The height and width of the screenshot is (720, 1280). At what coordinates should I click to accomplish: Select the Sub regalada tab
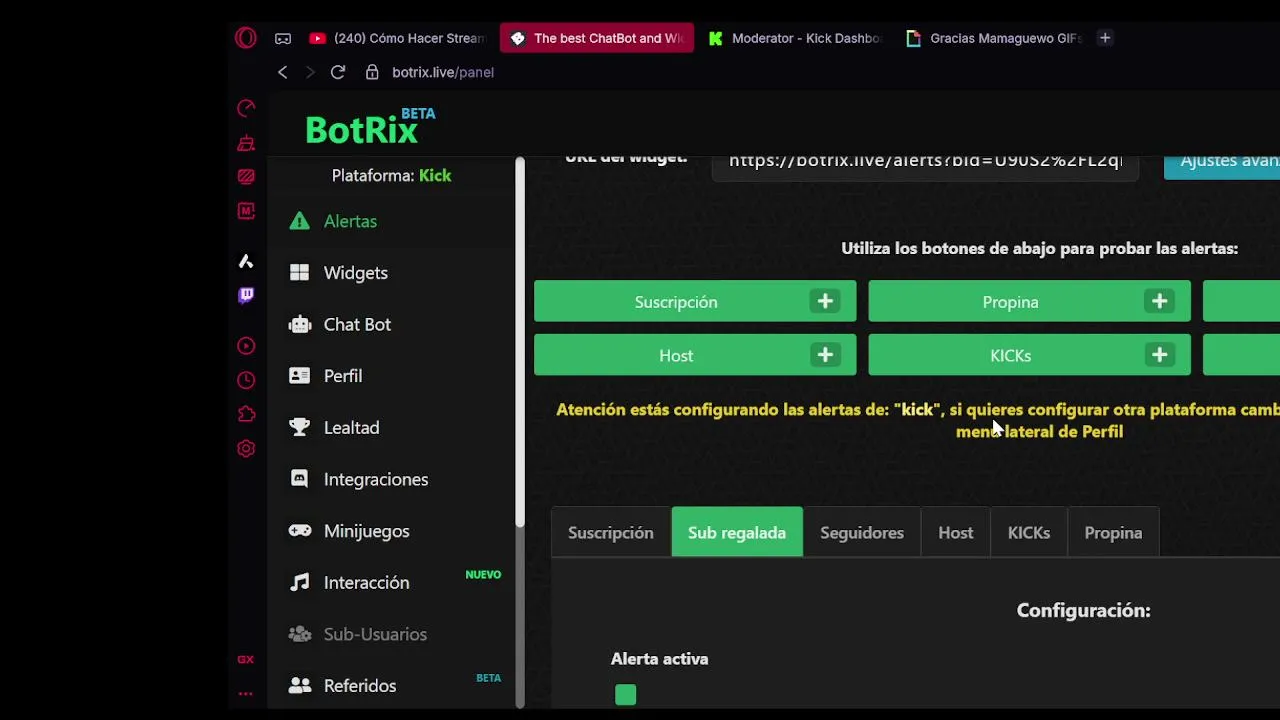pos(737,532)
